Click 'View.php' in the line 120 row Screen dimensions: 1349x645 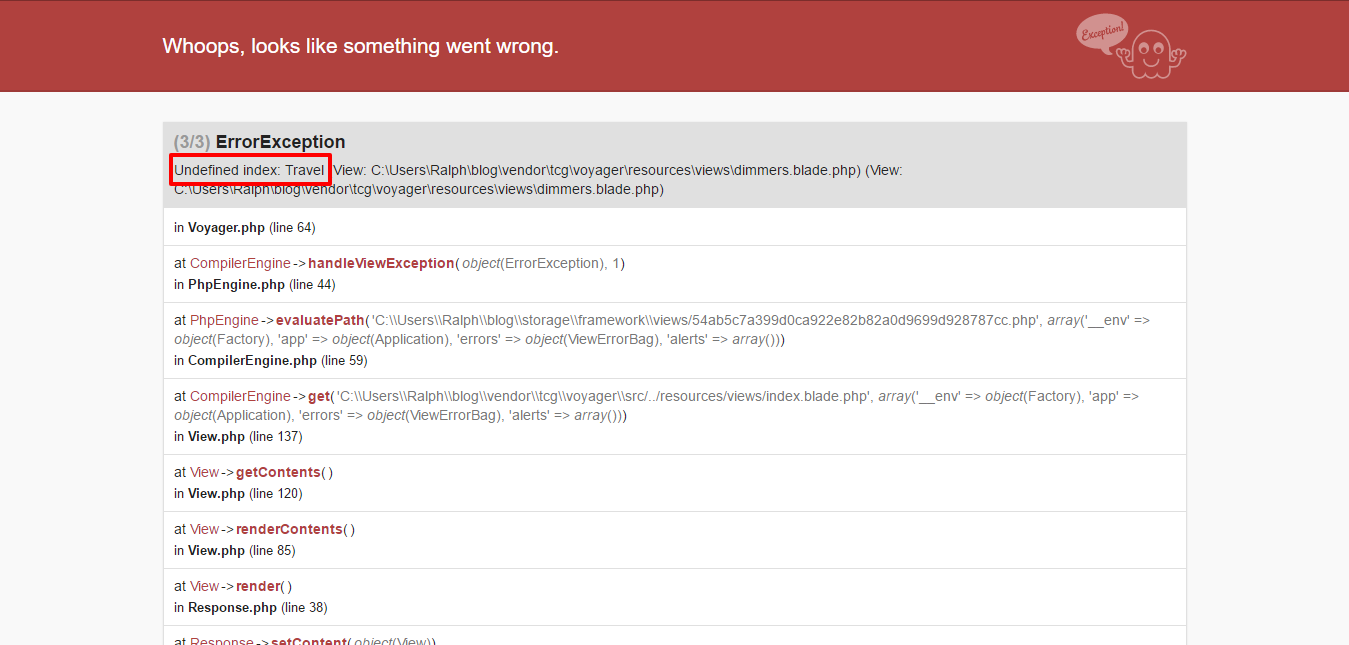tap(216, 493)
